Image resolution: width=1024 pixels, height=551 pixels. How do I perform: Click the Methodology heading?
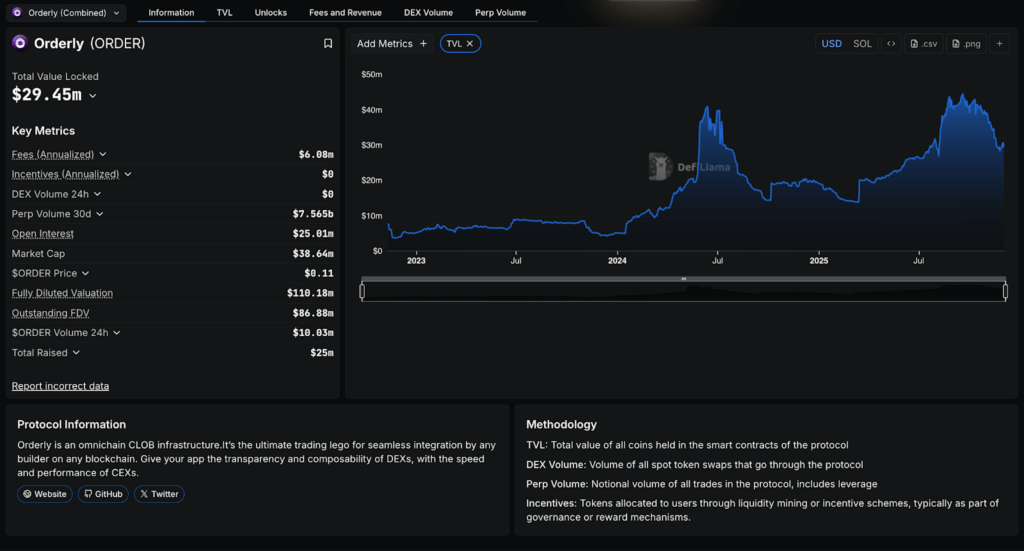[x=562, y=424]
